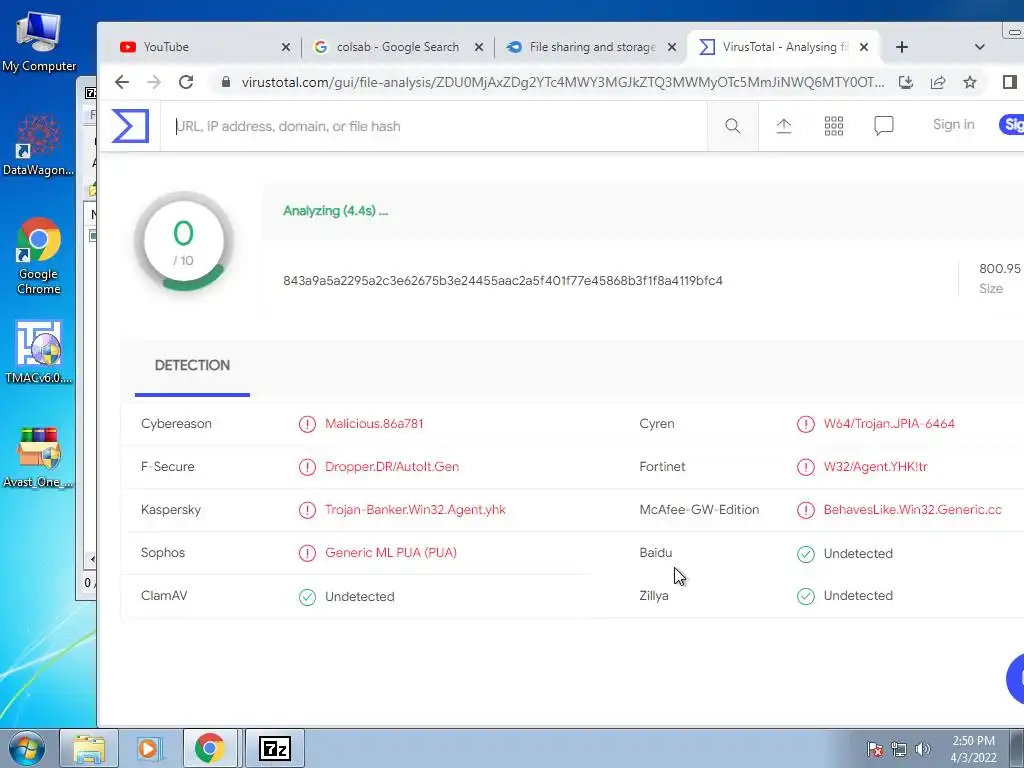The image size is (1024, 768).
Task: Click the Analyzing (4.4s) status text
Action: point(335,211)
